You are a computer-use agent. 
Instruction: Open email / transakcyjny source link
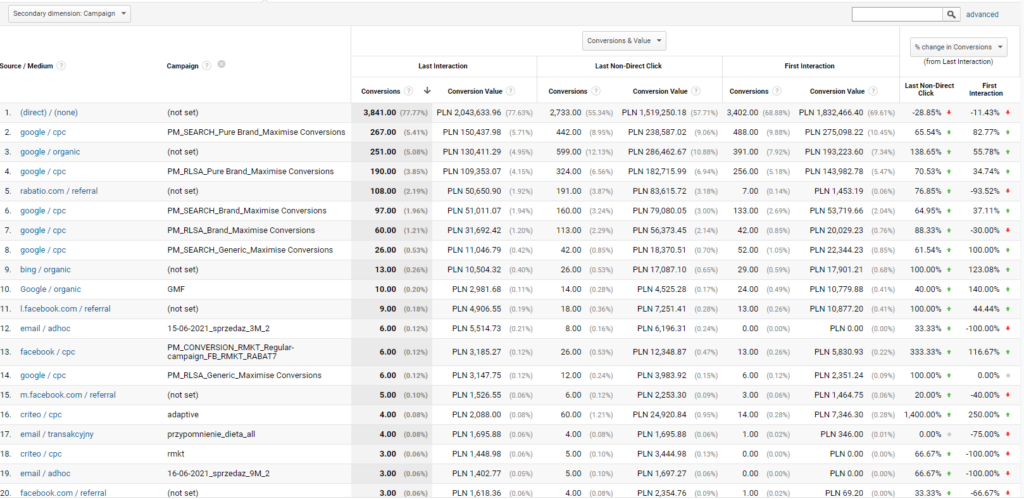point(57,434)
